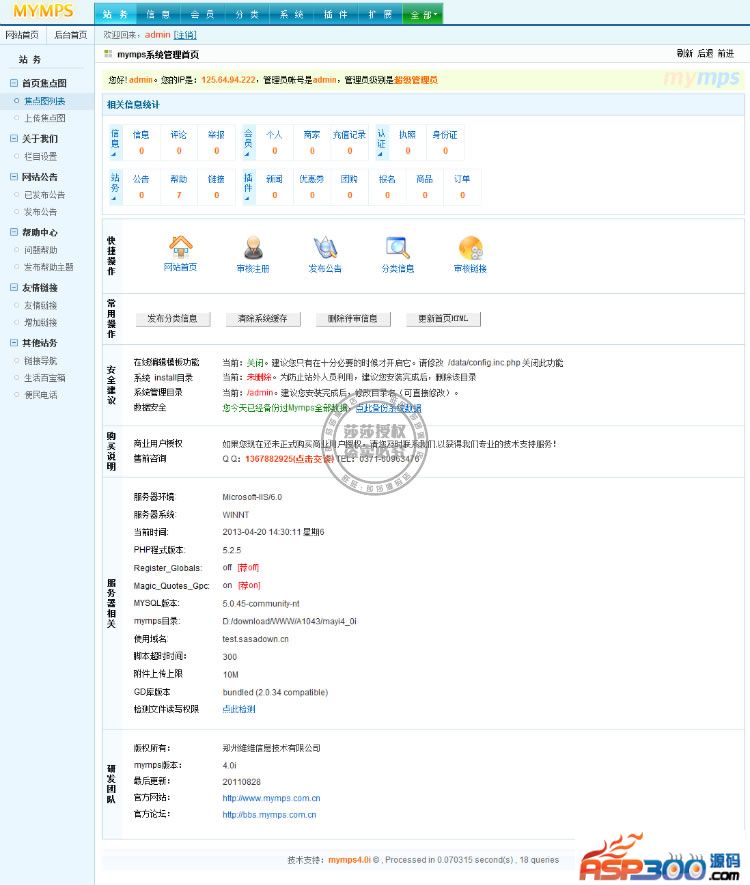This screenshot has width=750, height=885.
Task: Collapse the 首页焦点图 sidebar group
Action: coord(14,83)
